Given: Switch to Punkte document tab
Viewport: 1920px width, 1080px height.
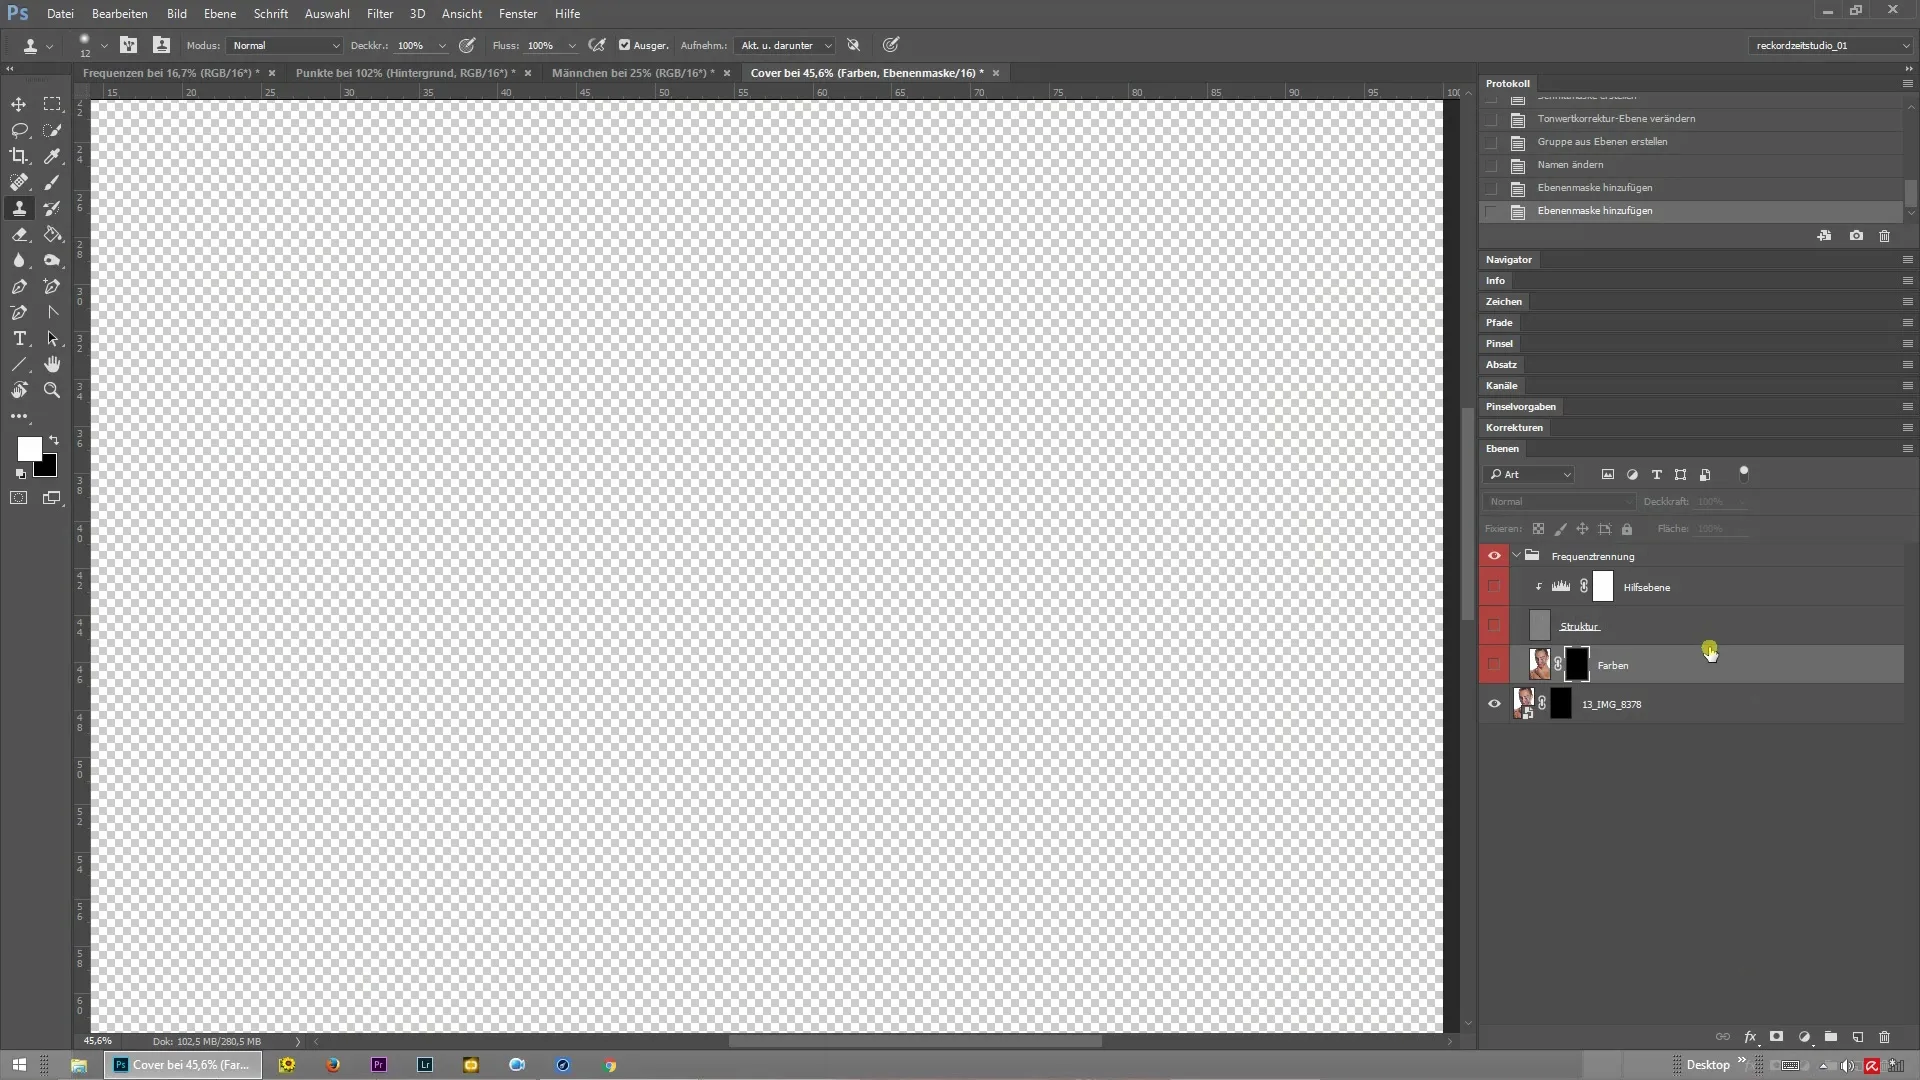Looking at the screenshot, I should pos(406,73).
